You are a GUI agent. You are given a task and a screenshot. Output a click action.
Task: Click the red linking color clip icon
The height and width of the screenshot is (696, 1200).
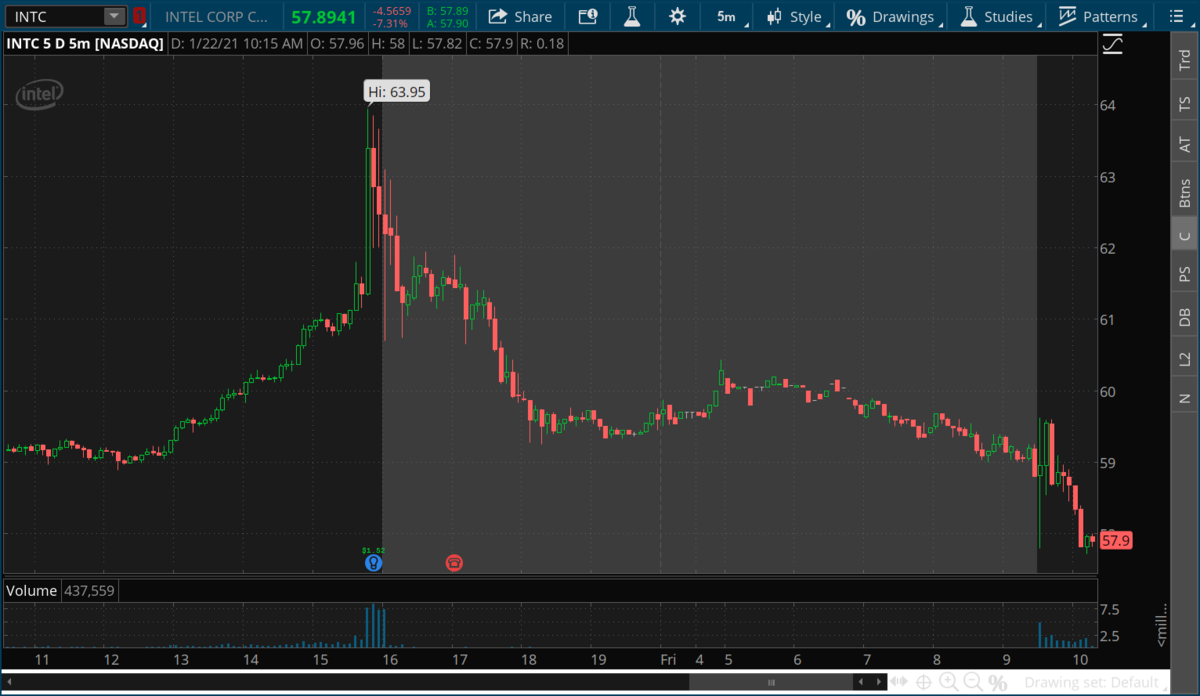coord(139,16)
